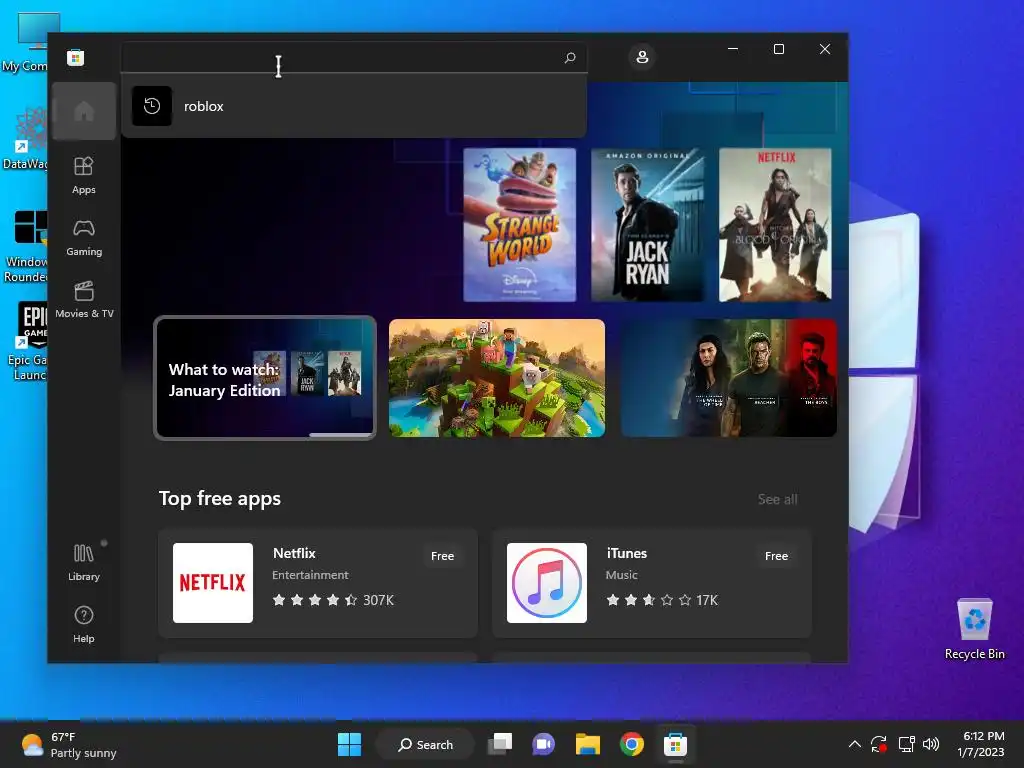Image resolution: width=1024 pixels, height=768 pixels.
Task: Open the three-character TV shows banner
Action: point(728,378)
